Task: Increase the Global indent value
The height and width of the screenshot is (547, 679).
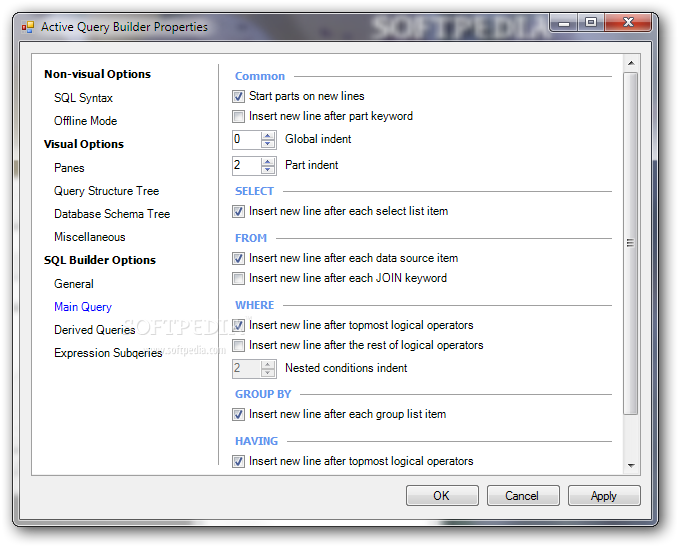Action: [x=268, y=136]
